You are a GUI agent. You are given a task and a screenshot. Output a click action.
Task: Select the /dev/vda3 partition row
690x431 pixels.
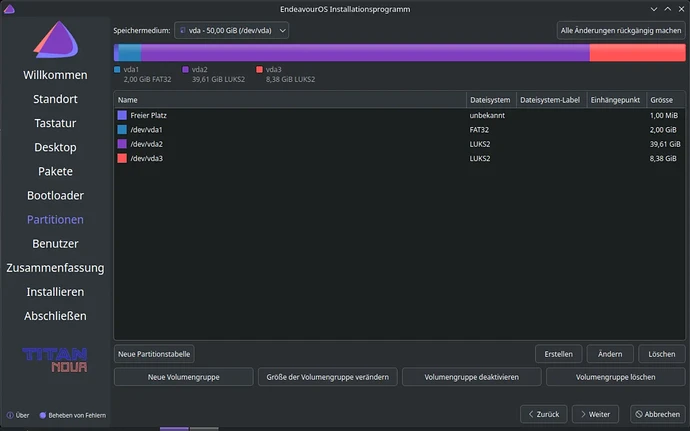pos(399,158)
